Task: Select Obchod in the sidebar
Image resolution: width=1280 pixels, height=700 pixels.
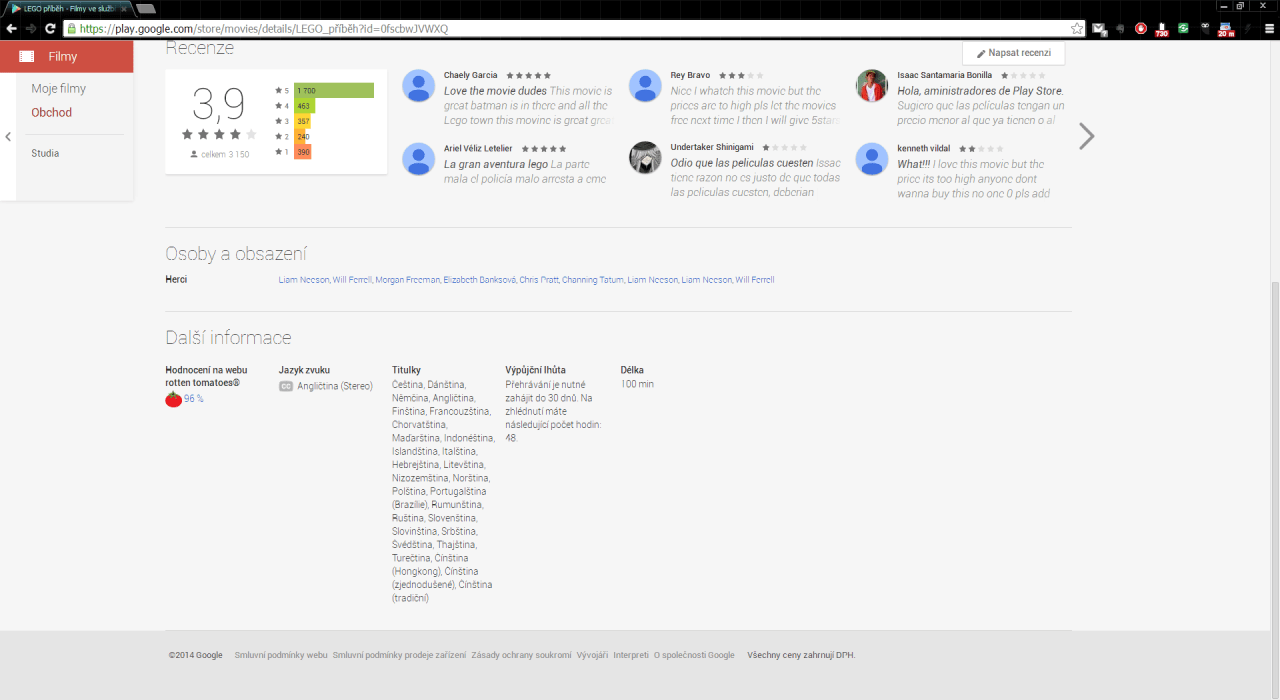Action: [51, 113]
